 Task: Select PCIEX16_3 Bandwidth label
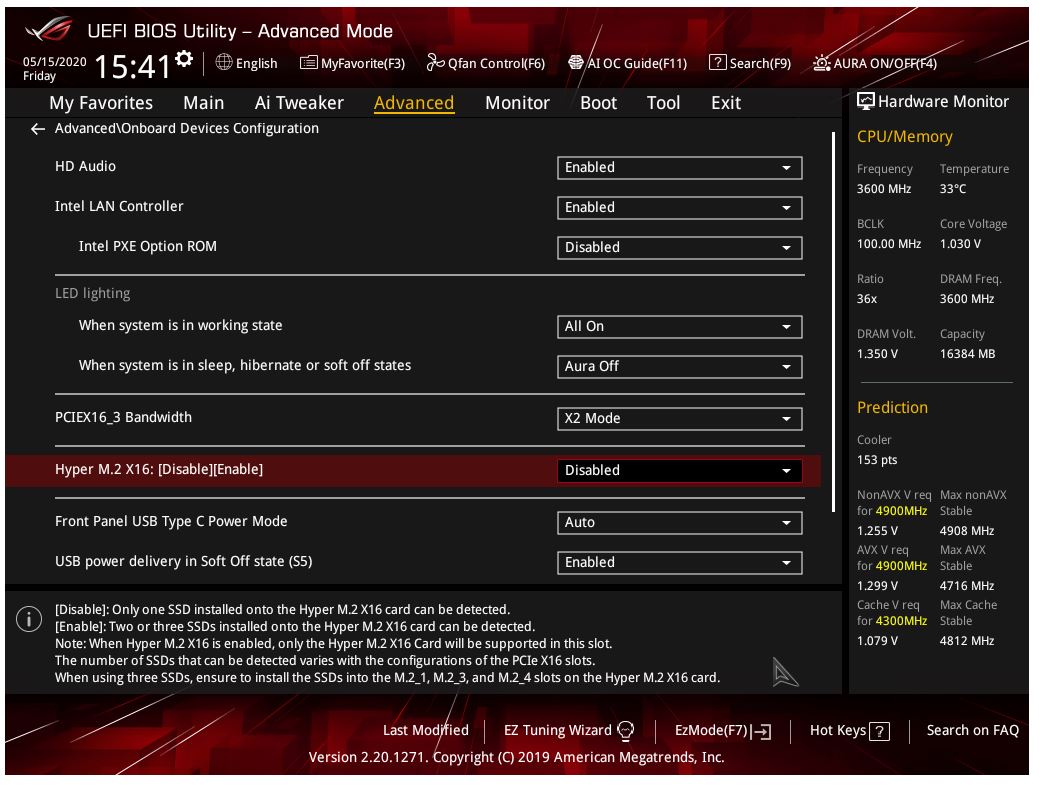123,417
